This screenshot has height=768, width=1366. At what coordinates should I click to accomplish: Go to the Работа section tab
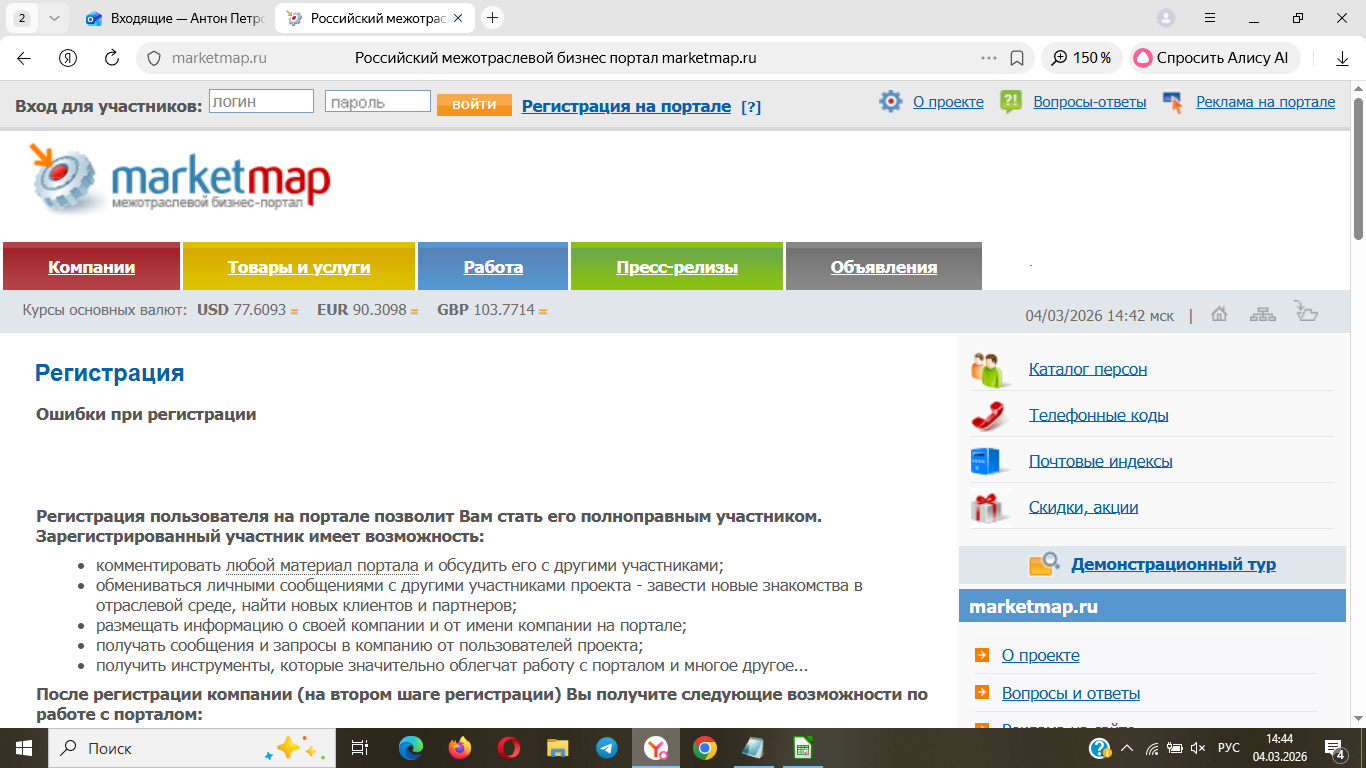point(493,267)
